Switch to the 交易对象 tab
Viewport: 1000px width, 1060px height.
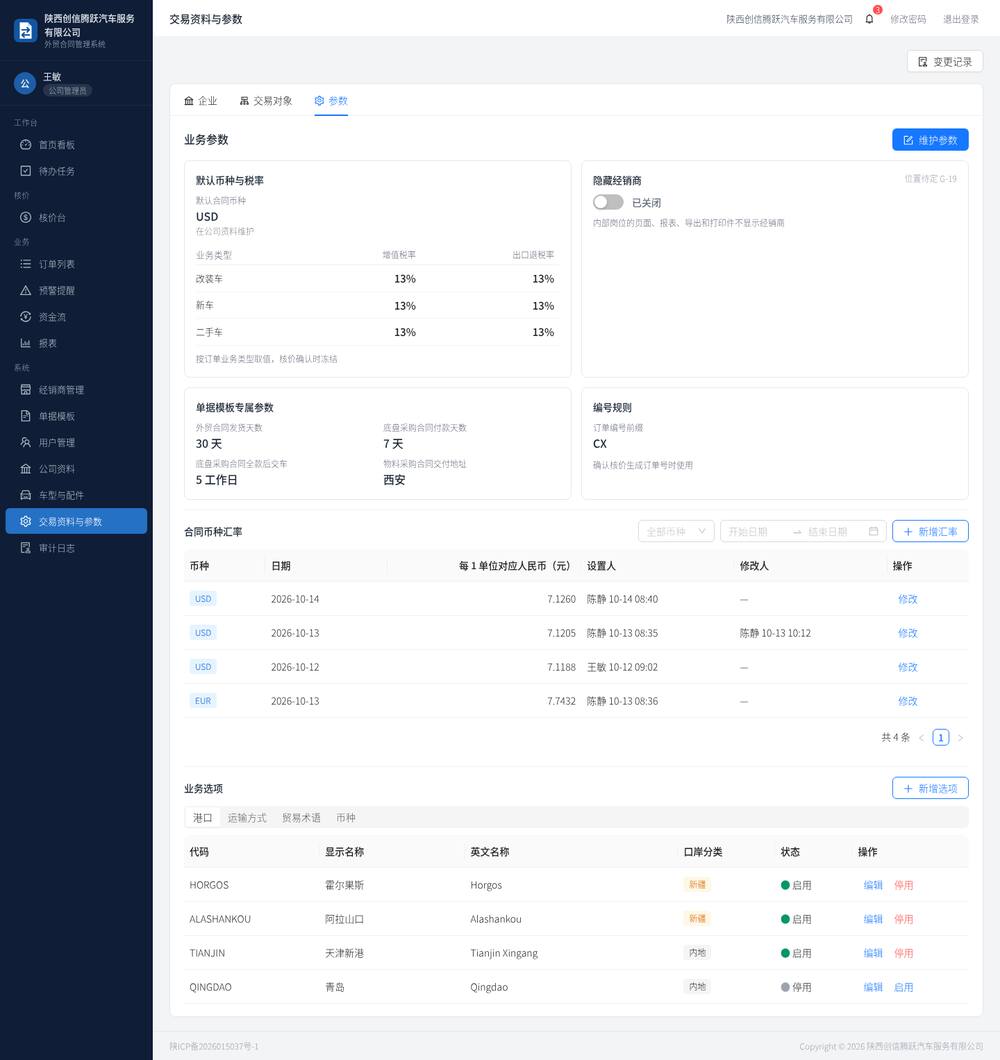(266, 101)
